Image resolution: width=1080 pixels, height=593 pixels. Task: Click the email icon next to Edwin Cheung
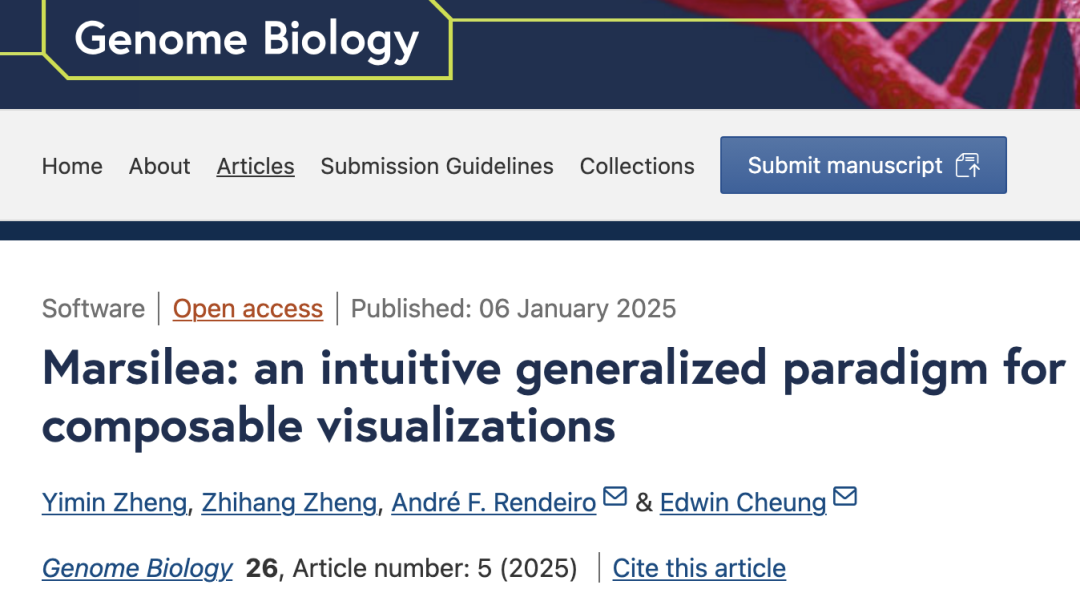844,496
